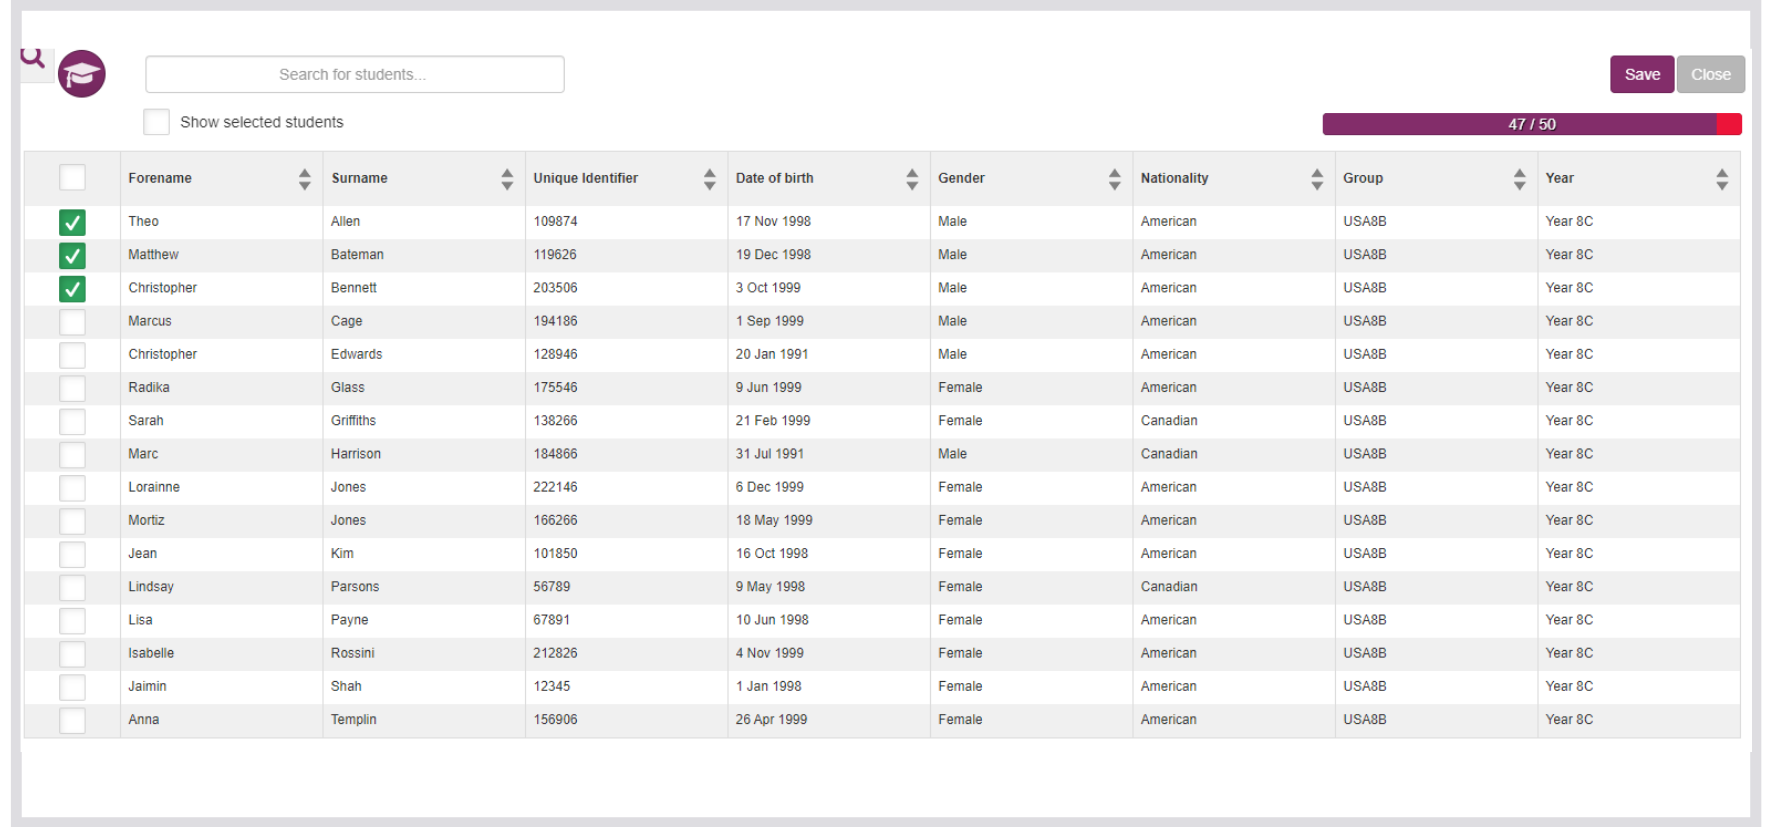Click the Close button
The image size is (1772, 827).
pos(1711,74)
